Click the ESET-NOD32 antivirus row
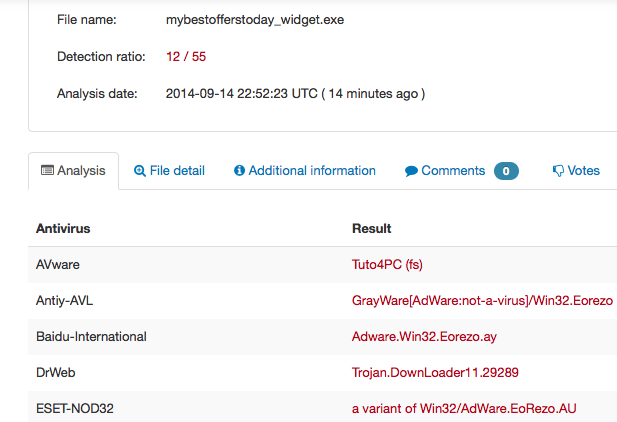 click(x=323, y=408)
